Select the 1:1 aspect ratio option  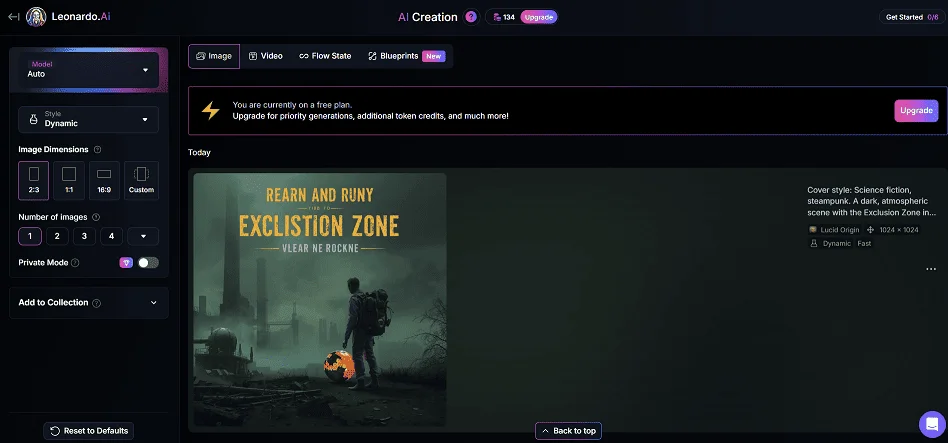68,180
